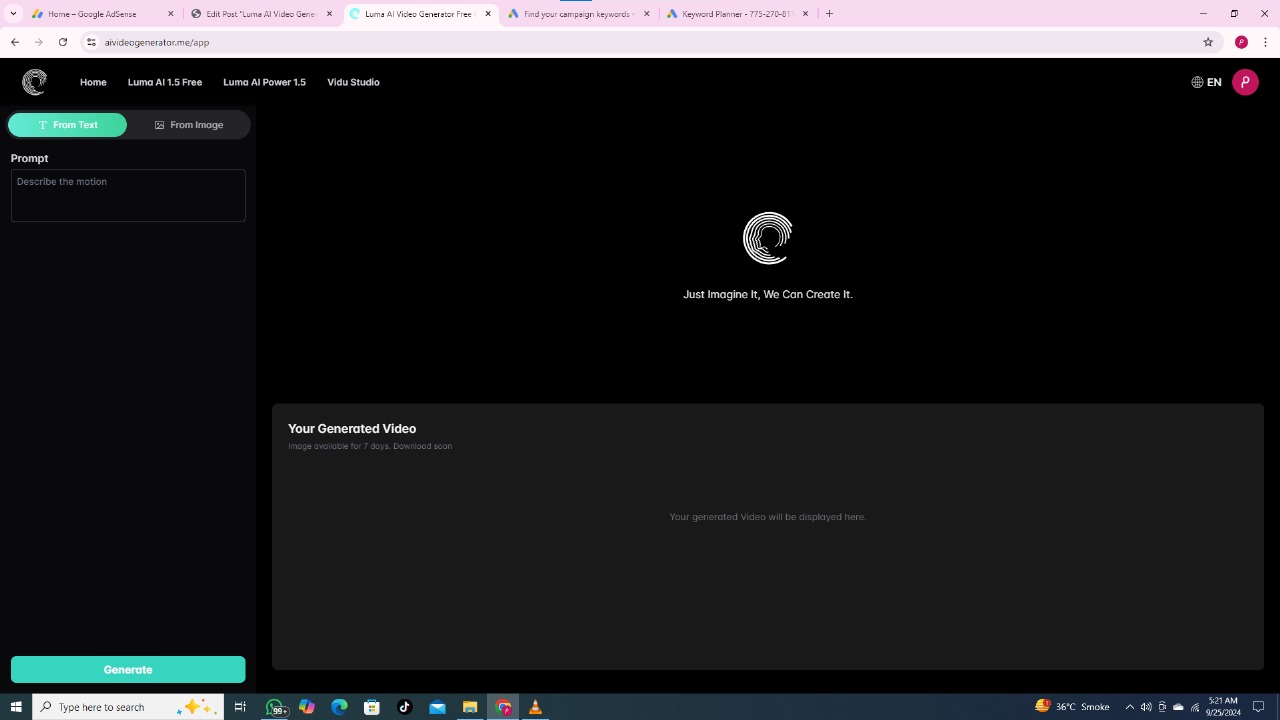Click the Windows taskbar search box

[x=128, y=707]
